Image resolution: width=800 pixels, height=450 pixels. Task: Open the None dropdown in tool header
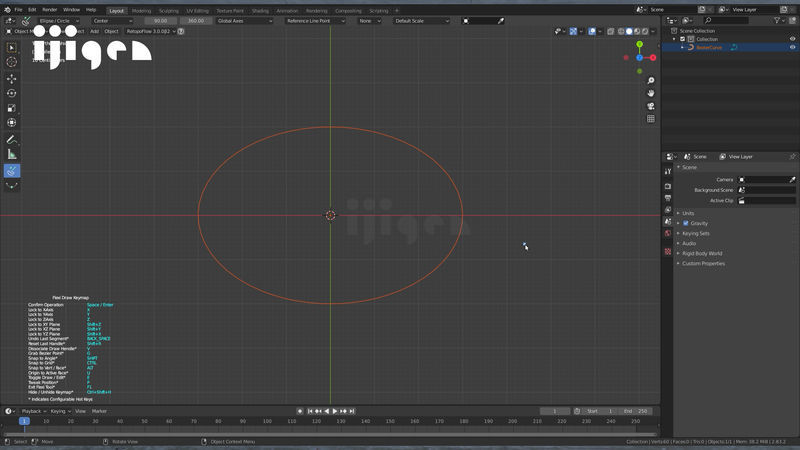click(369, 21)
